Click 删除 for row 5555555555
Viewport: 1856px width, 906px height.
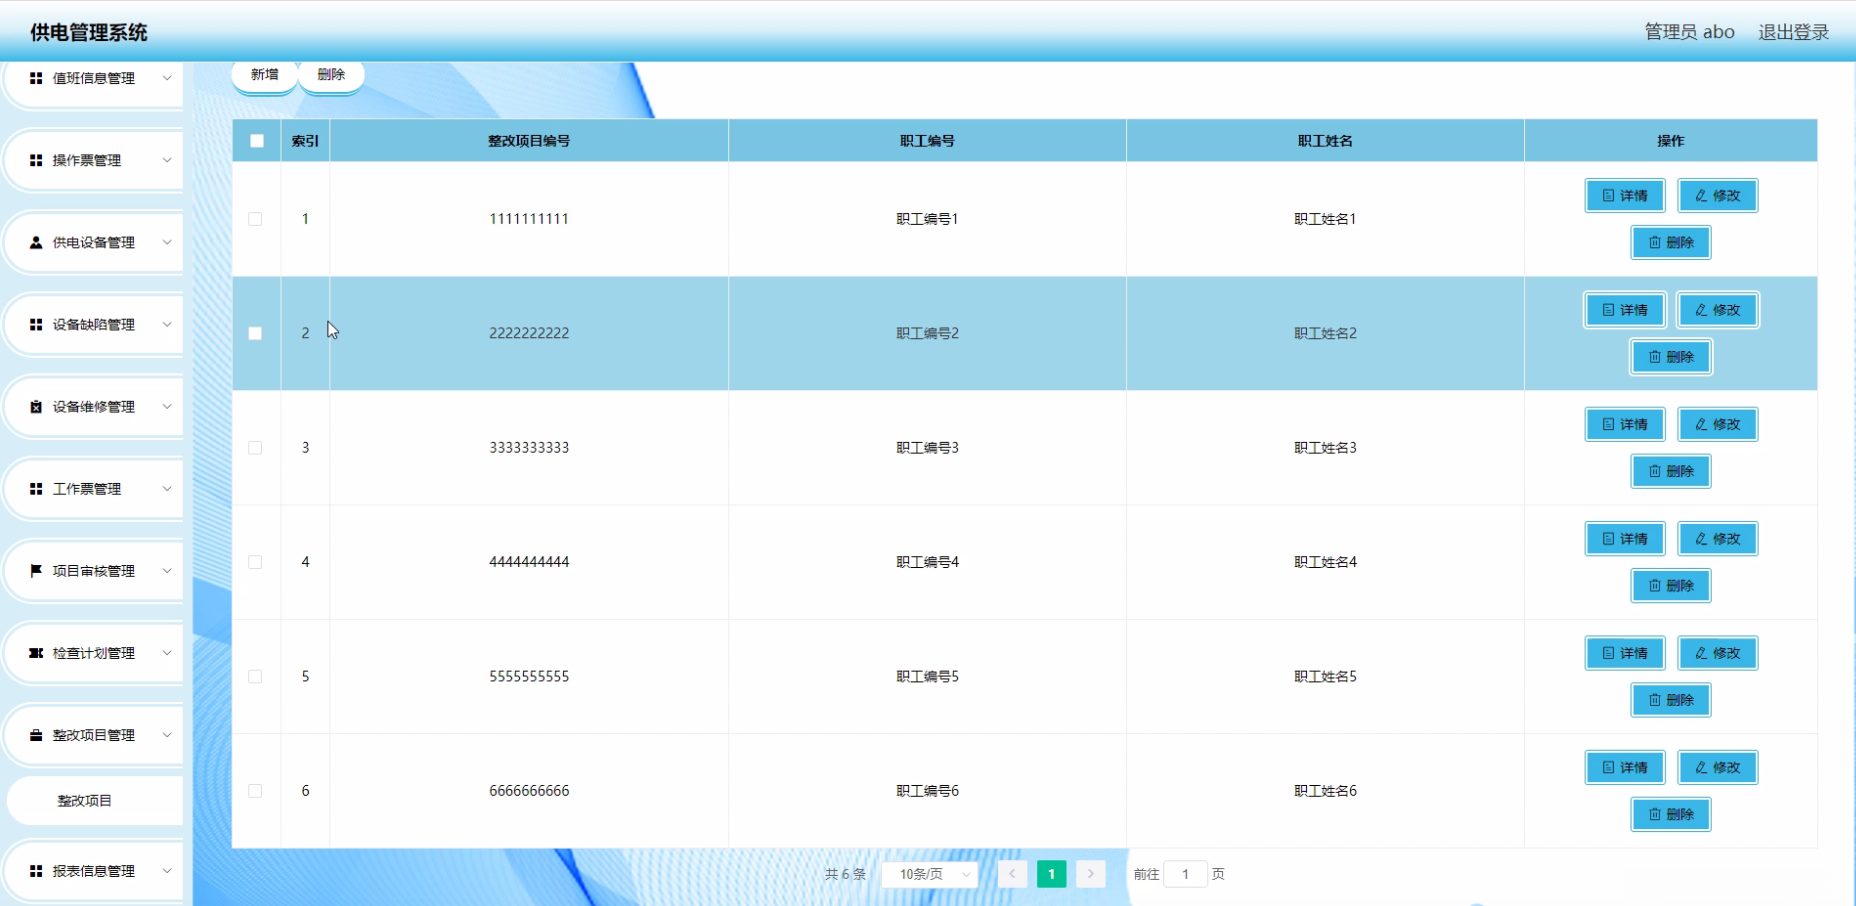coord(1671,700)
